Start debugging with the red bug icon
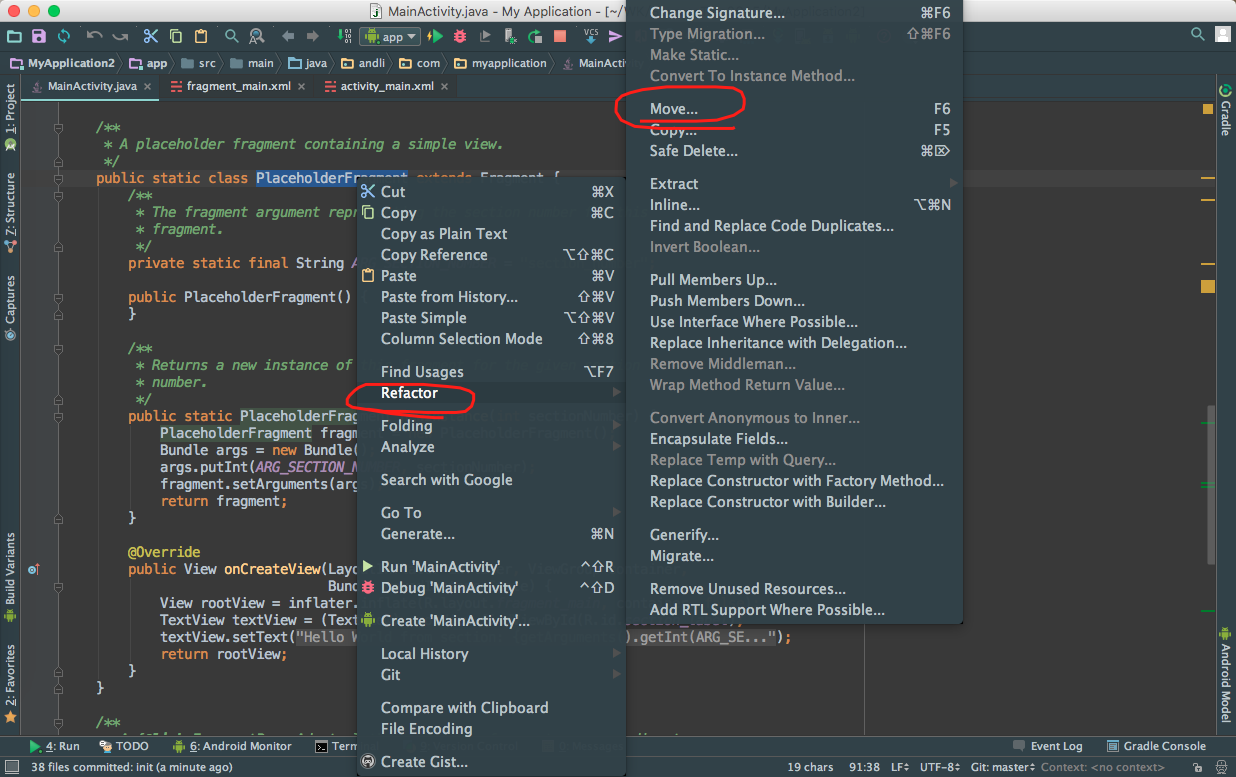 pos(460,36)
